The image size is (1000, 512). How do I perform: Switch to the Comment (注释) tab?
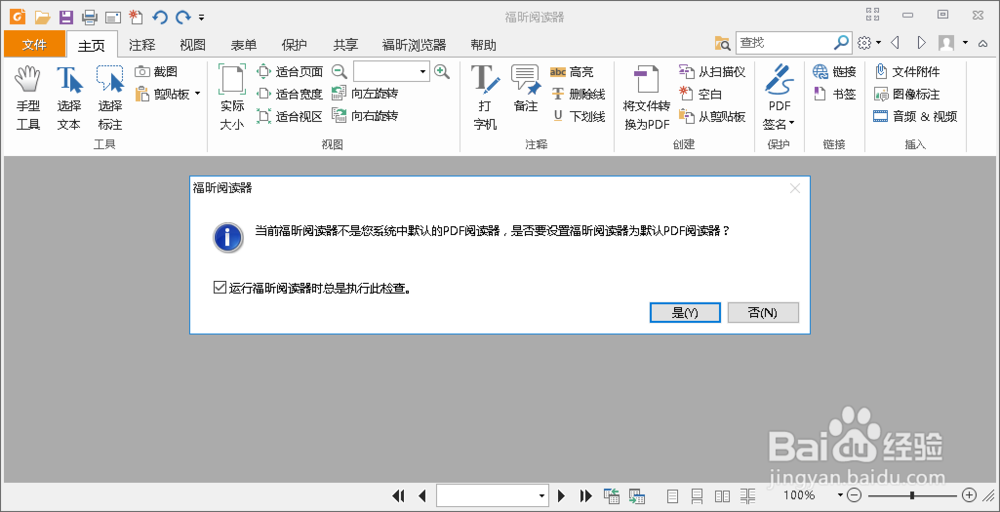[142, 45]
